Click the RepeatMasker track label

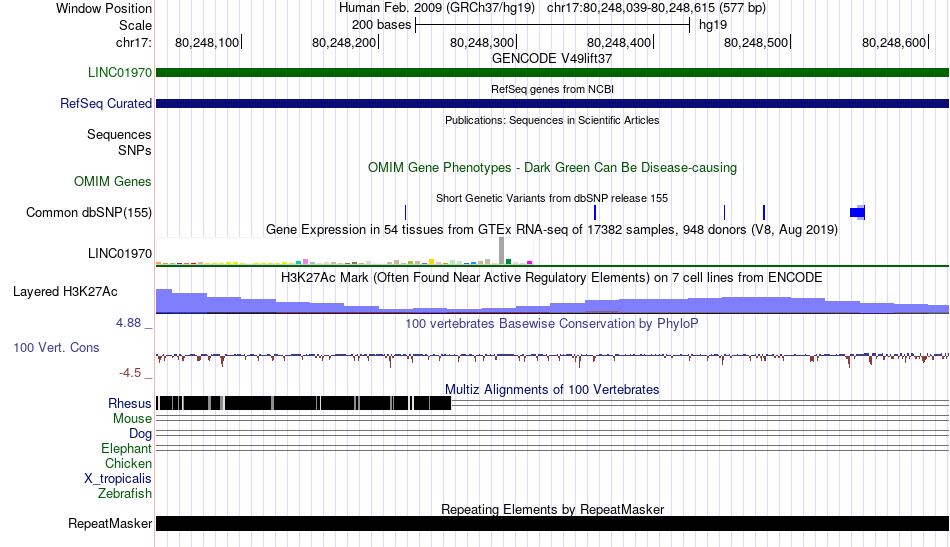(110, 523)
